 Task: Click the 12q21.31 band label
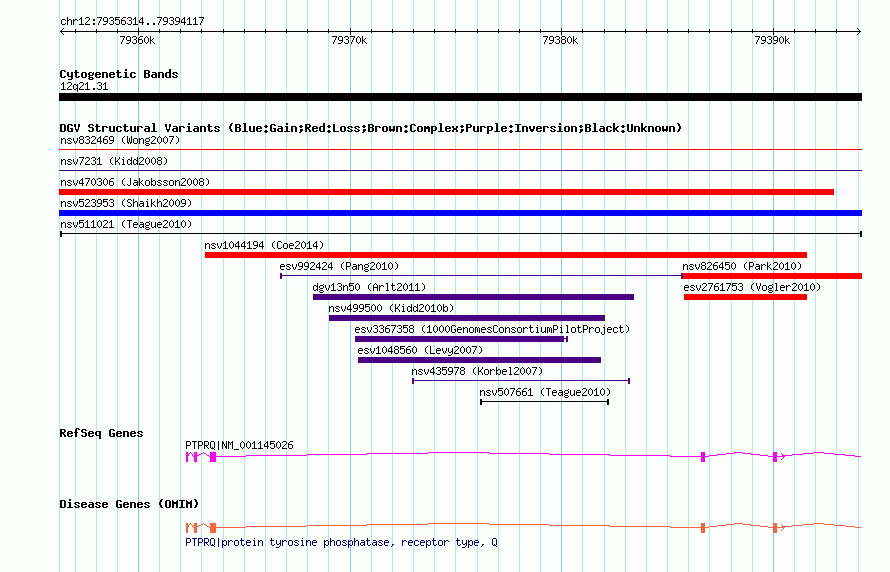(x=84, y=87)
